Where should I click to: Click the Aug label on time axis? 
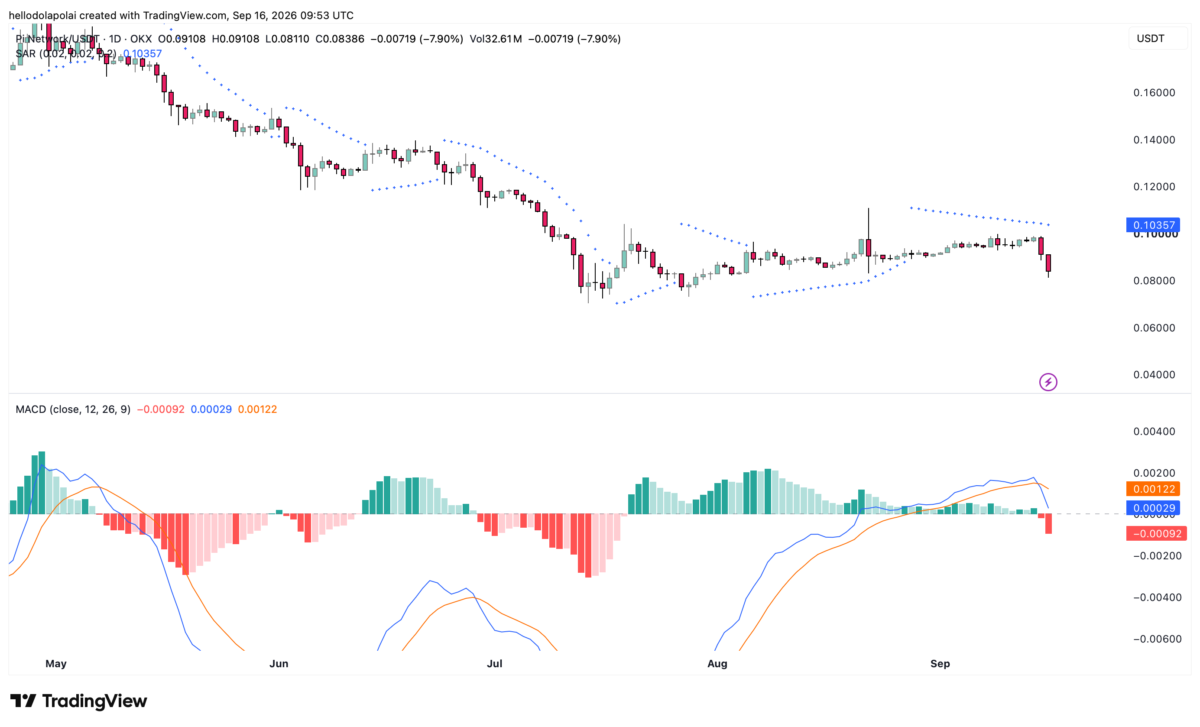pyautogui.click(x=717, y=664)
